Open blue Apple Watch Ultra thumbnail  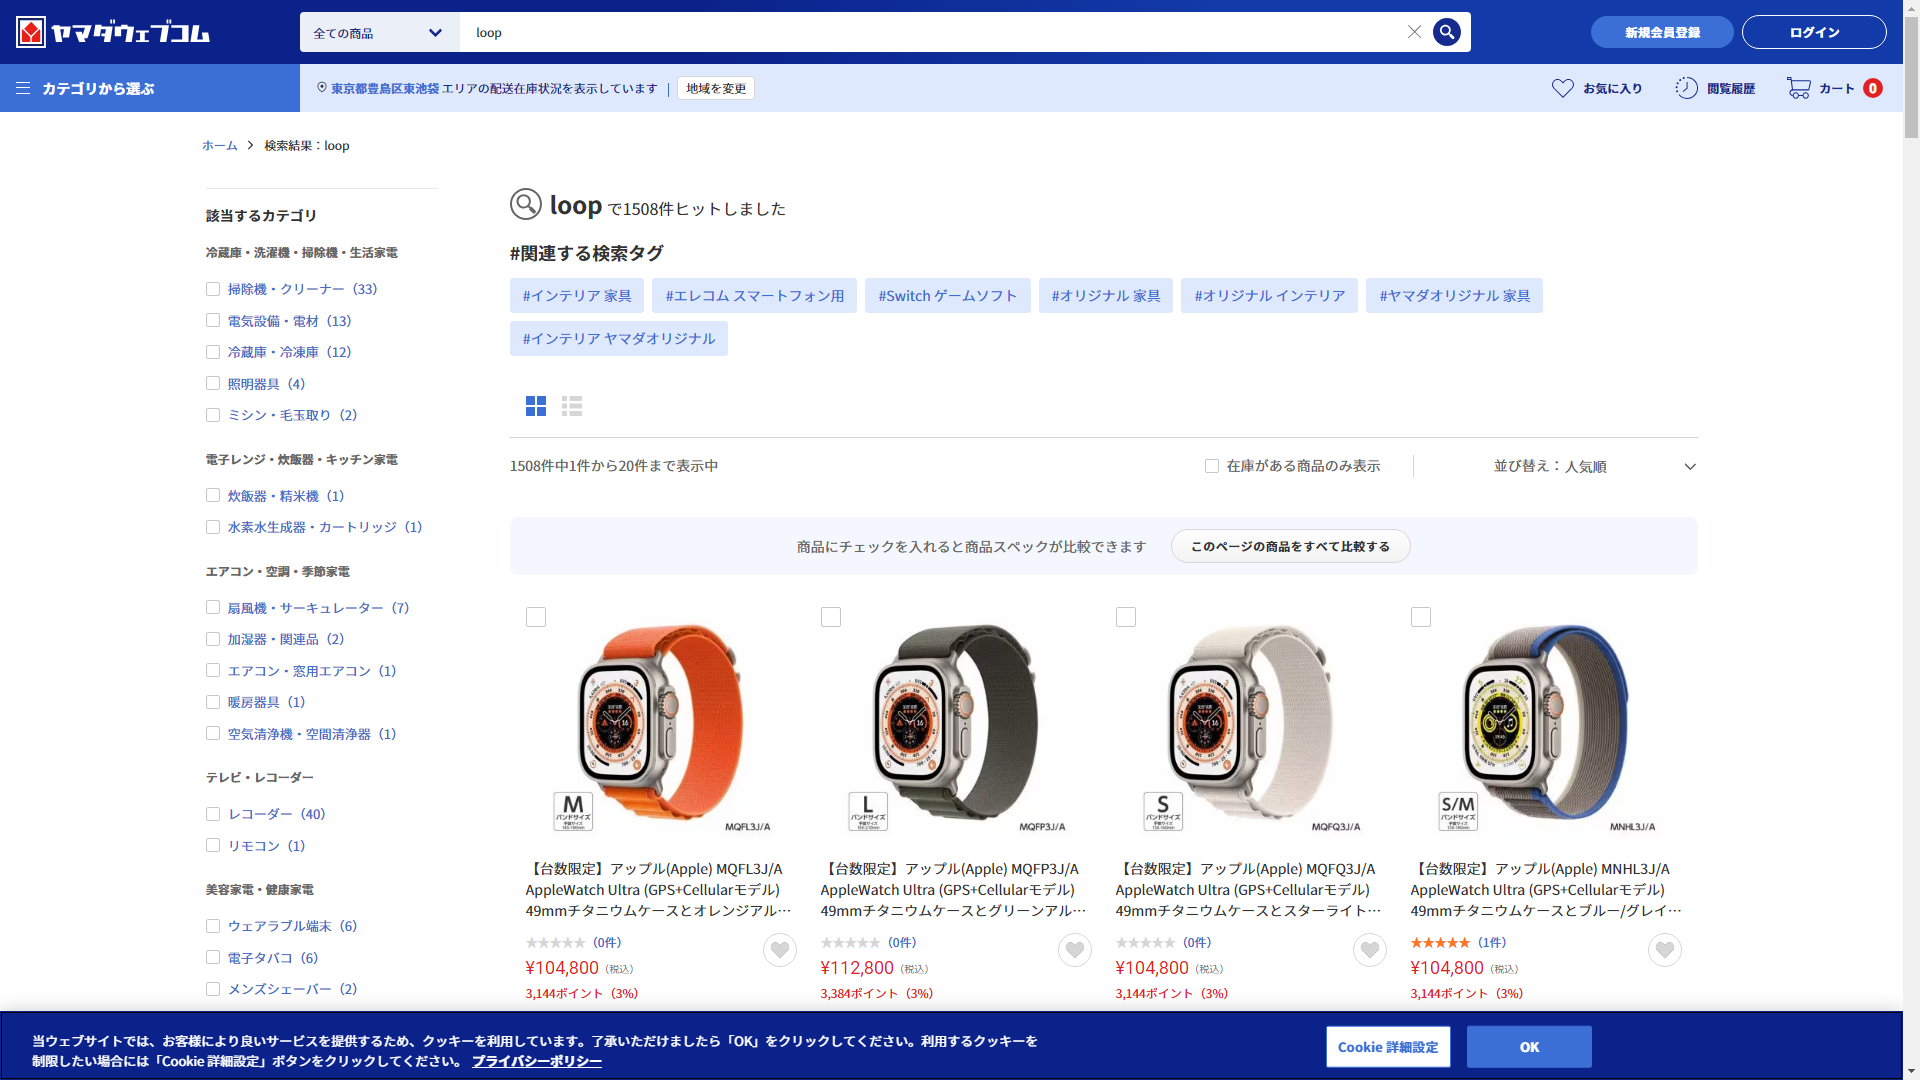1545,724
